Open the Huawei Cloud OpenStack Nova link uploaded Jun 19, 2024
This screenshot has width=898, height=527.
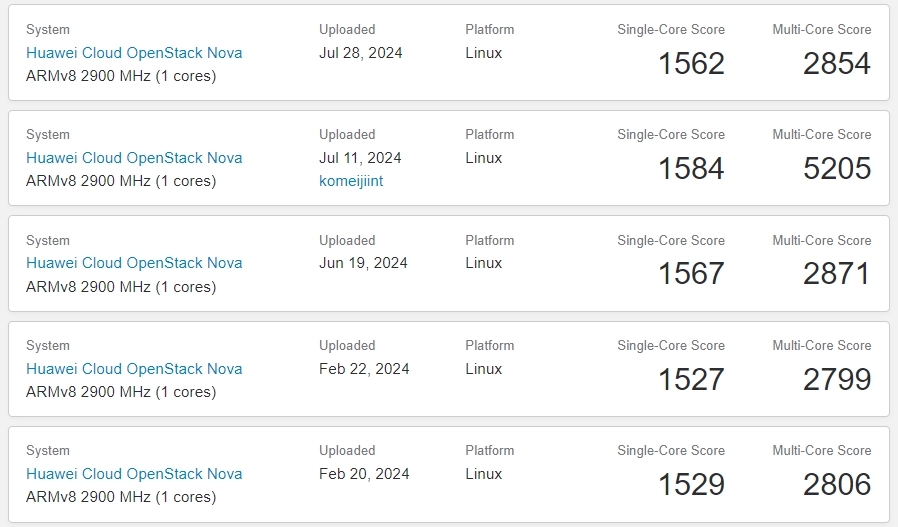point(134,263)
